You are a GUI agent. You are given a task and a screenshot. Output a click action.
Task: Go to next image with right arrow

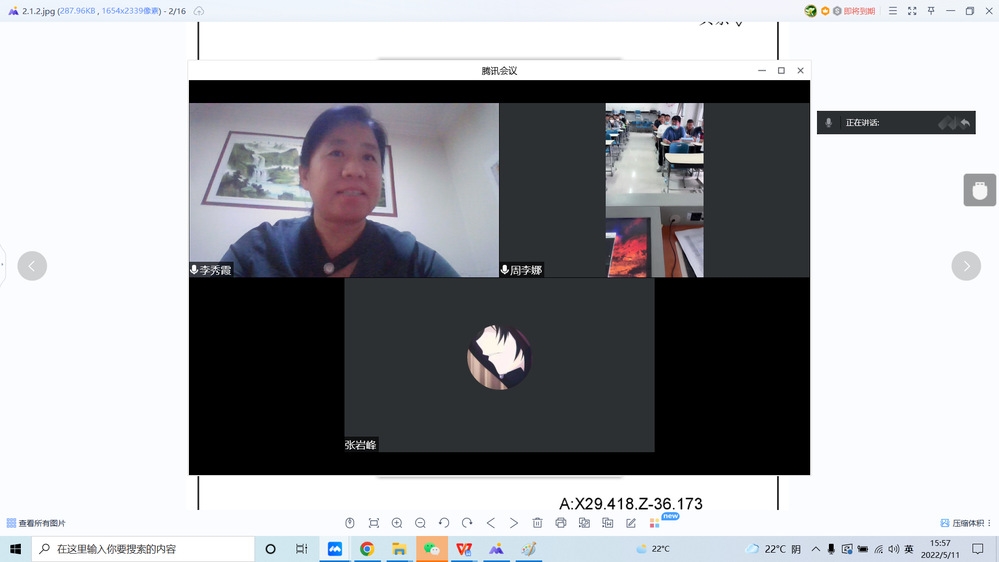[966, 266]
